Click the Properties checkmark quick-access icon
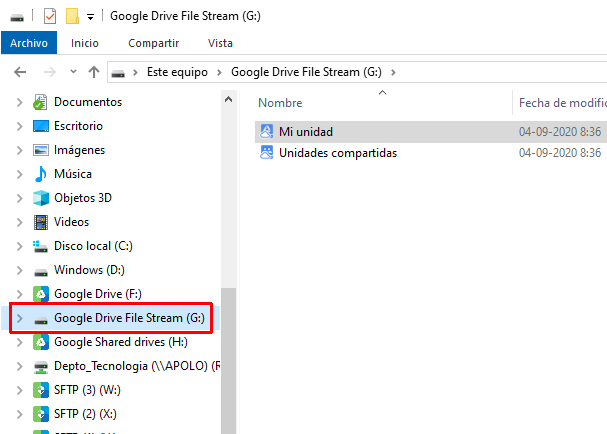 tap(50, 16)
